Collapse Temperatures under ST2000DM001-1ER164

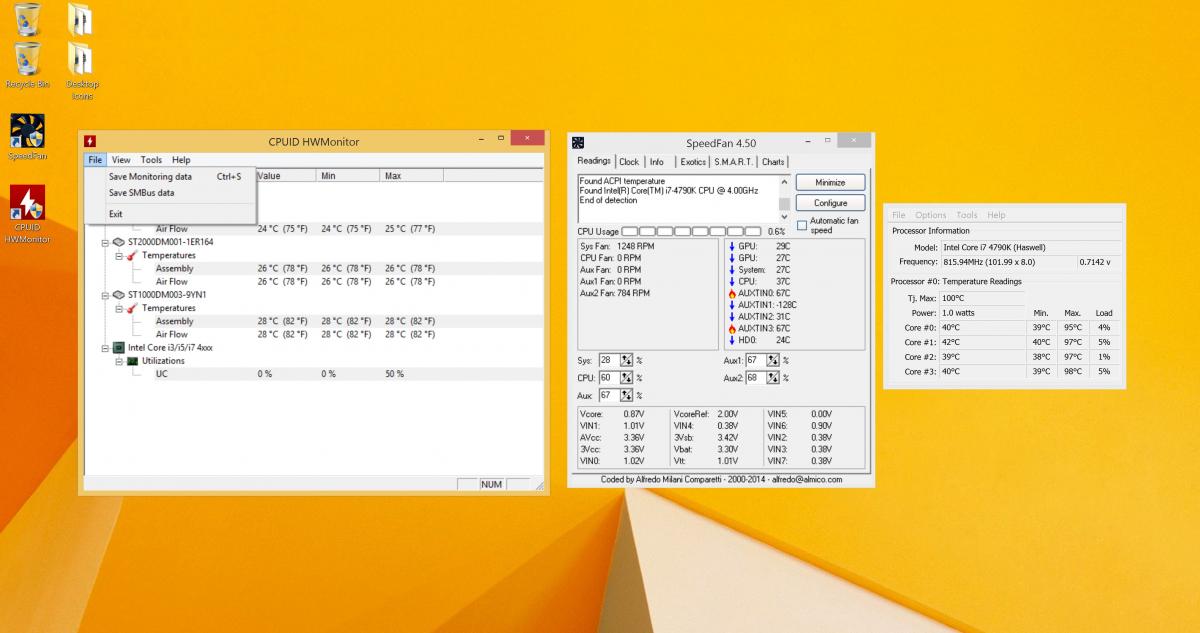[119, 255]
